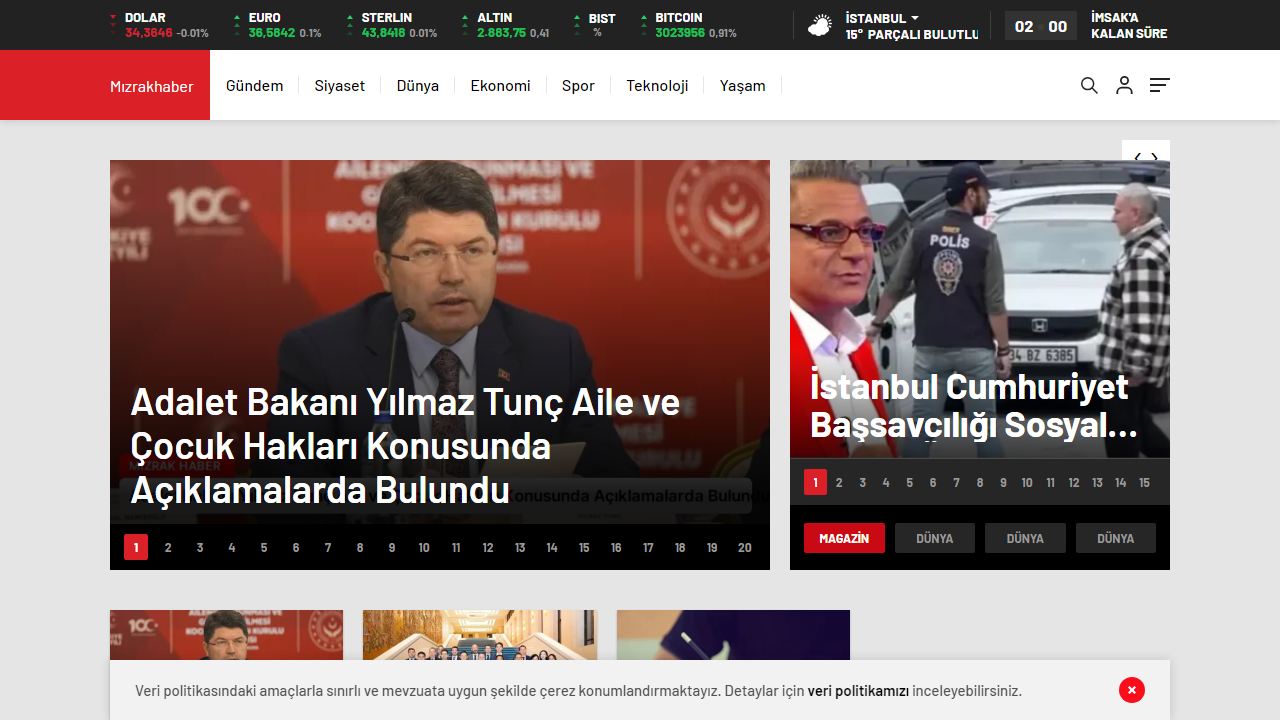Jump to slide 20 in main slider
Image resolution: width=1280 pixels, height=720 pixels.
[744, 547]
